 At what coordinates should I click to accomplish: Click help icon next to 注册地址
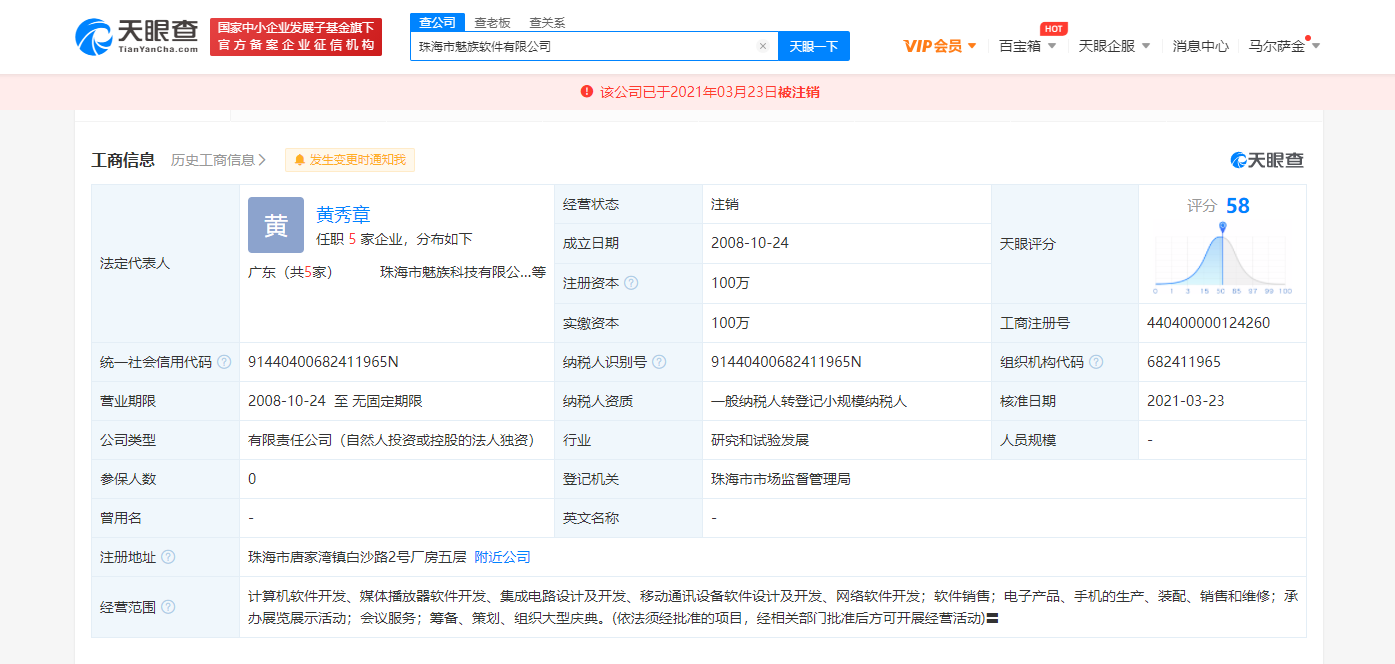[168, 557]
